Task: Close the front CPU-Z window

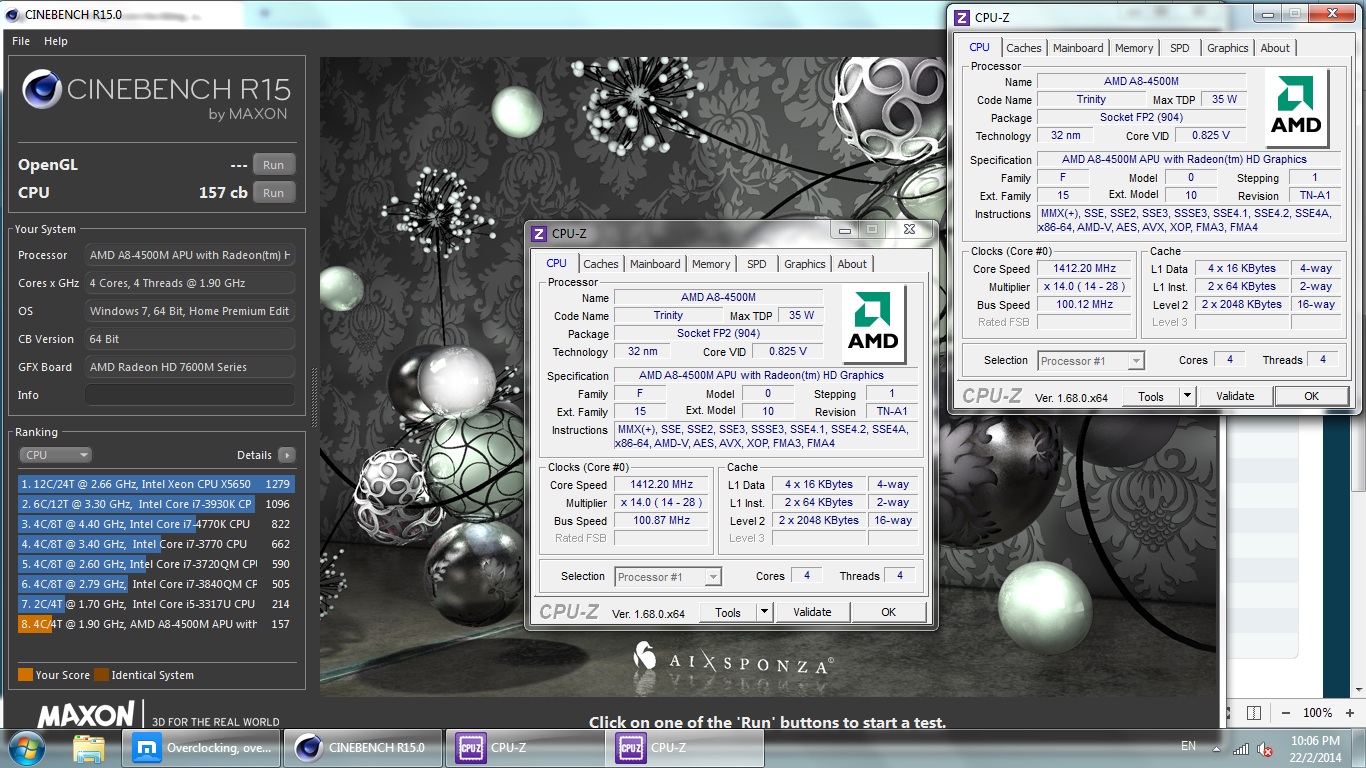Action: click(x=909, y=229)
